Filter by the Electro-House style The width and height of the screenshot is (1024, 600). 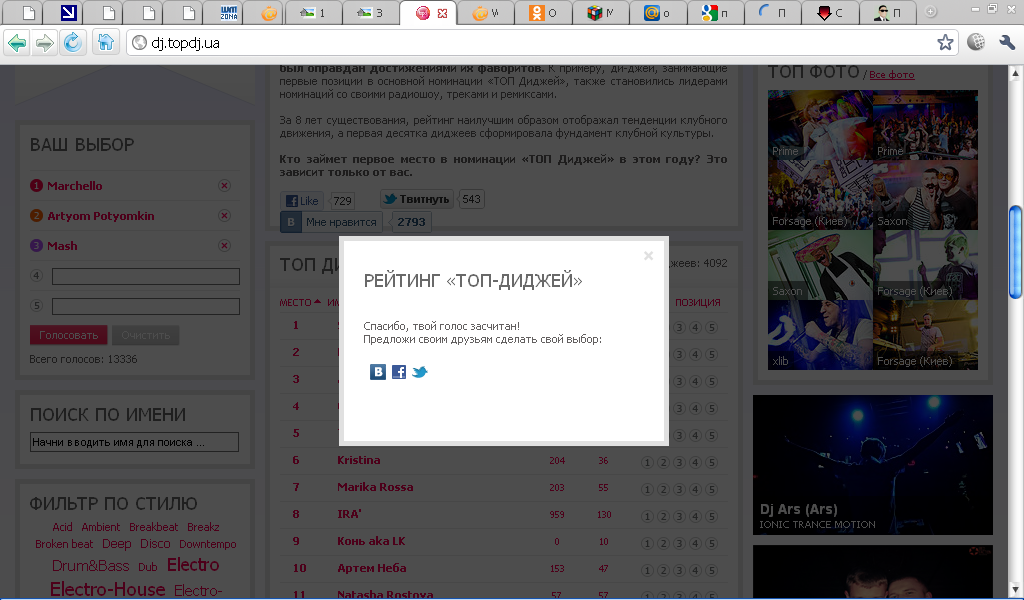(108, 589)
